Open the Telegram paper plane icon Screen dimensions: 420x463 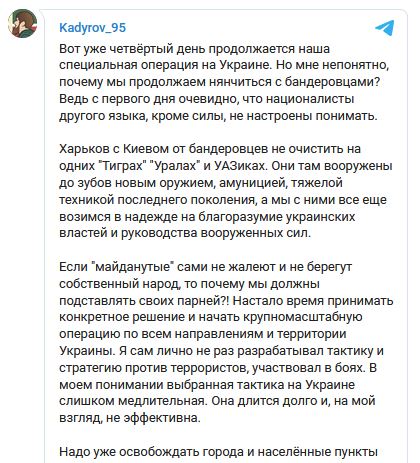coord(385,28)
